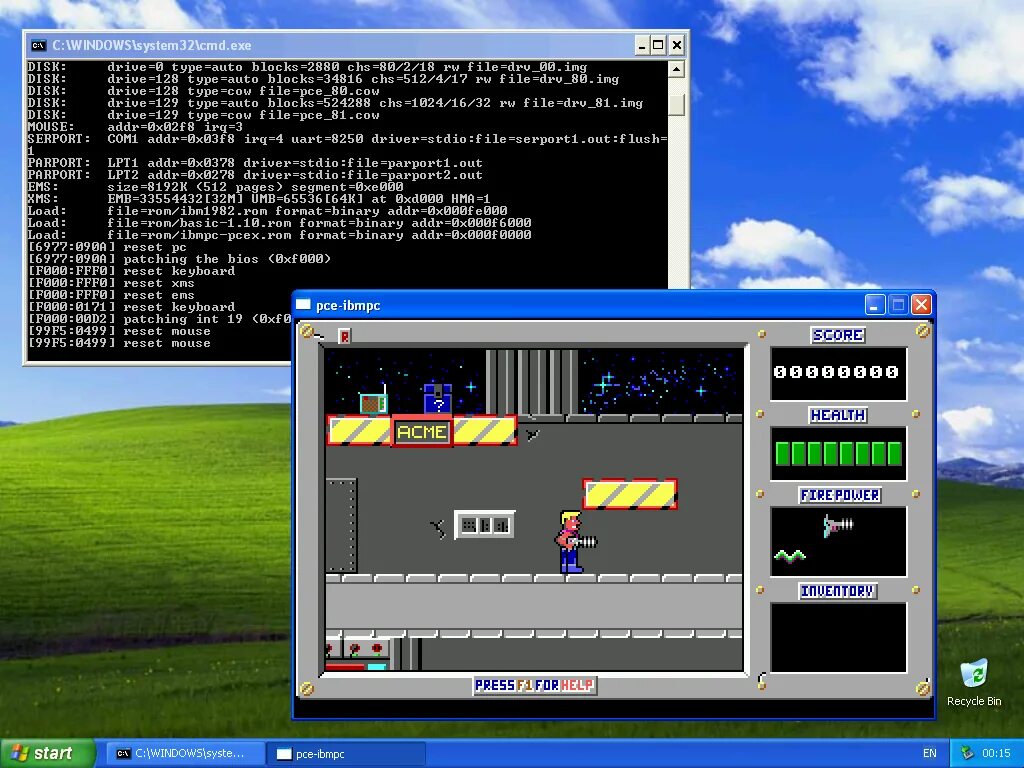This screenshot has width=1024, height=768.
Task: Click the FIREPOWER label in game HUD
Action: pos(840,496)
